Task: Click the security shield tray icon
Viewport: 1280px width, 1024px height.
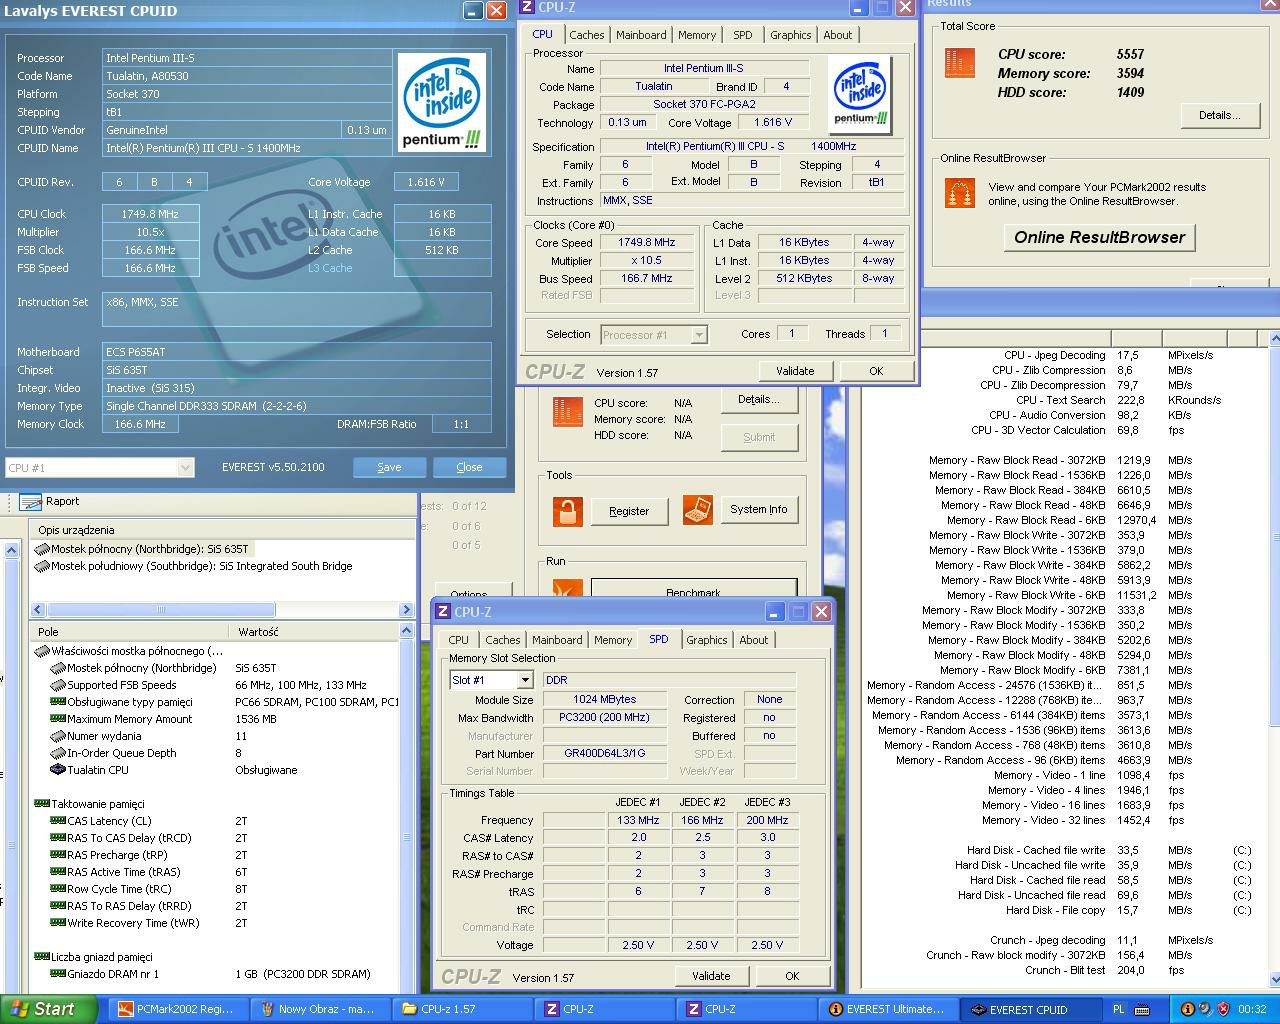Action: [1223, 1010]
